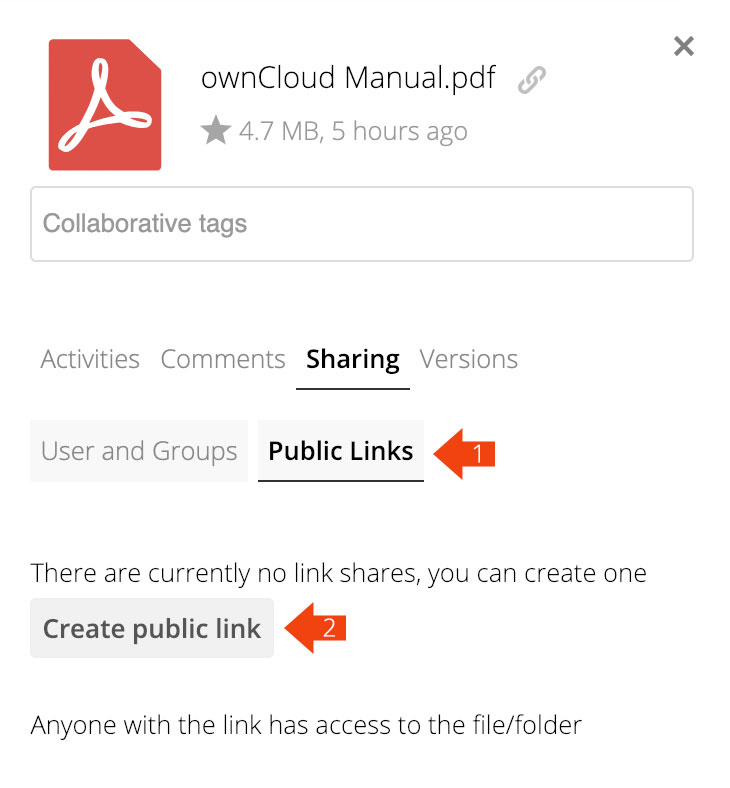Click the "5 hours ago" modified time
Image resolution: width=730 pixels, height=788 pixels.
tap(399, 131)
